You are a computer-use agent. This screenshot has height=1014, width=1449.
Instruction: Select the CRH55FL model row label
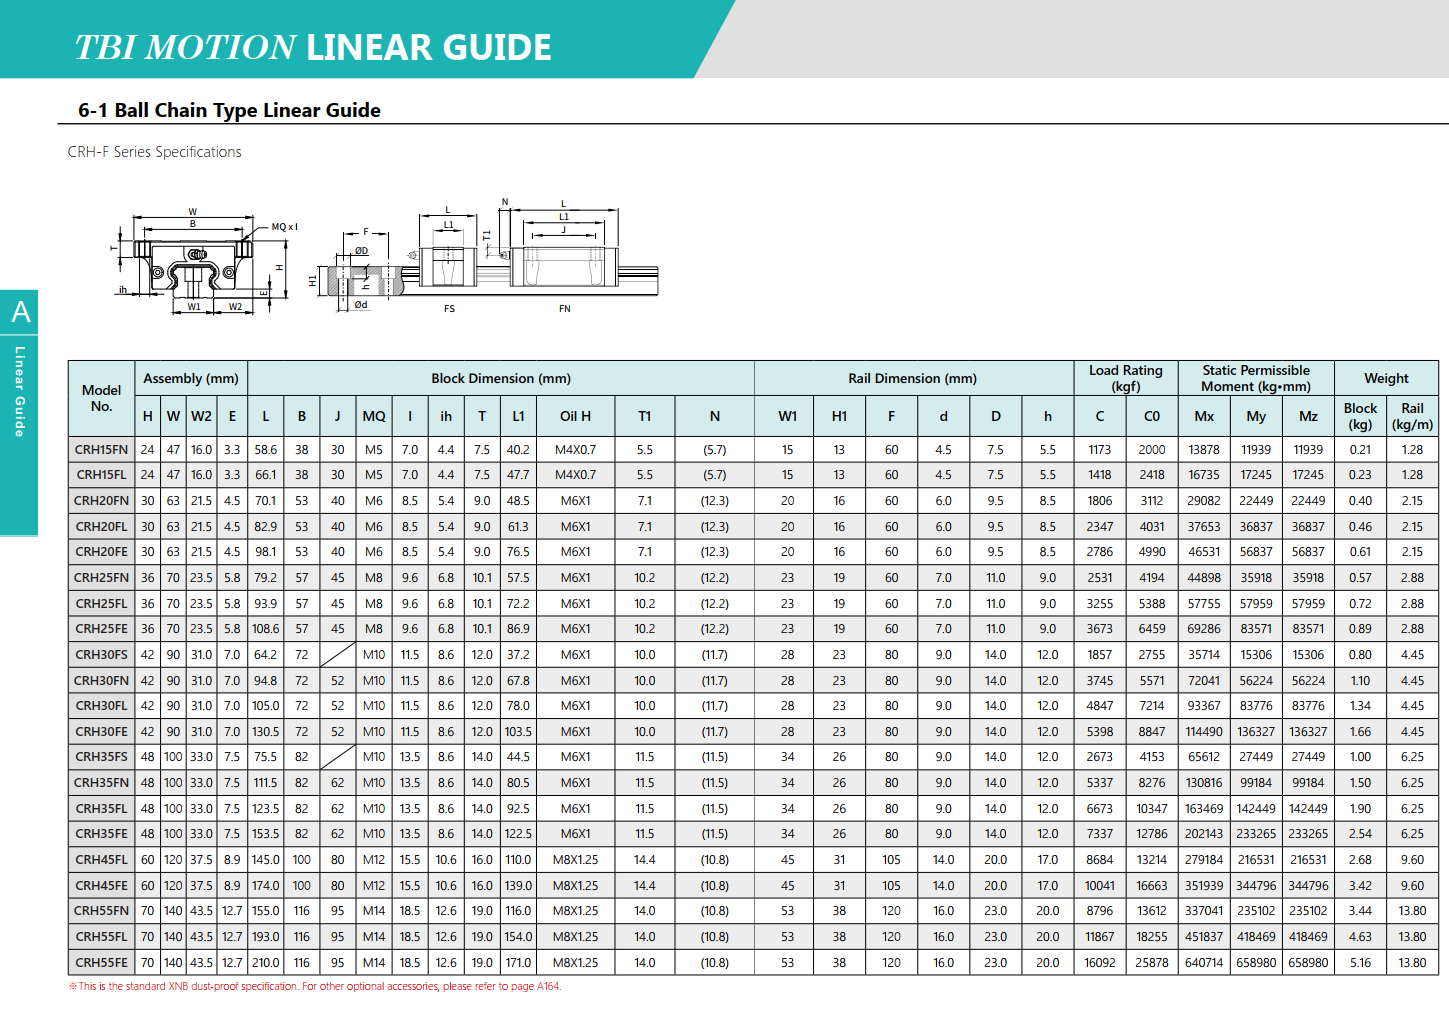pyautogui.click(x=101, y=937)
